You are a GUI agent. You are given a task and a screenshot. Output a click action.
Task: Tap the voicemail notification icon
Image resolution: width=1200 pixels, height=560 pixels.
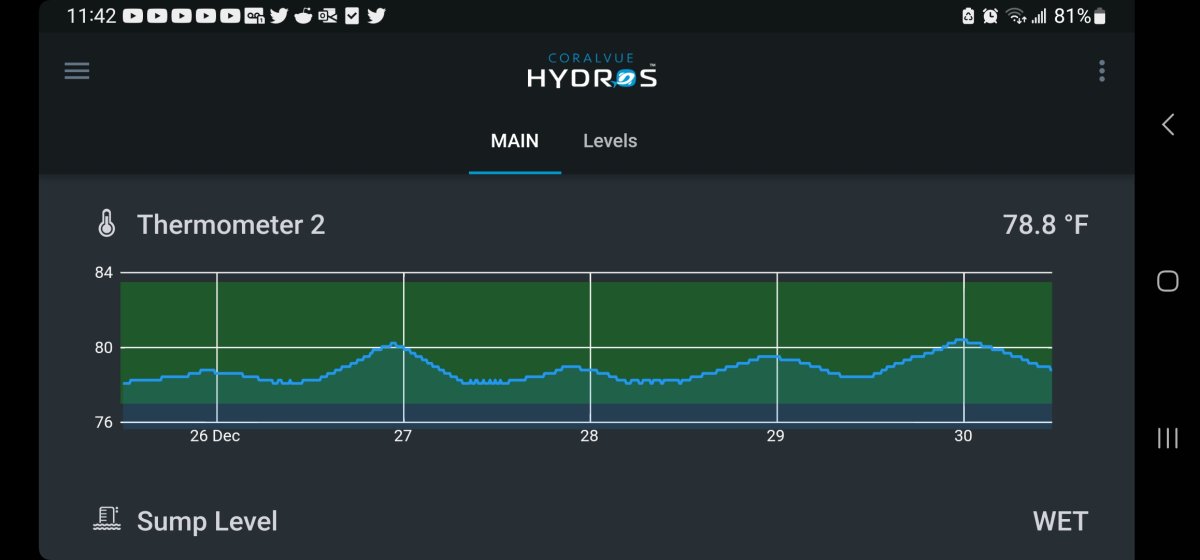pyautogui.click(x=255, y=16)
